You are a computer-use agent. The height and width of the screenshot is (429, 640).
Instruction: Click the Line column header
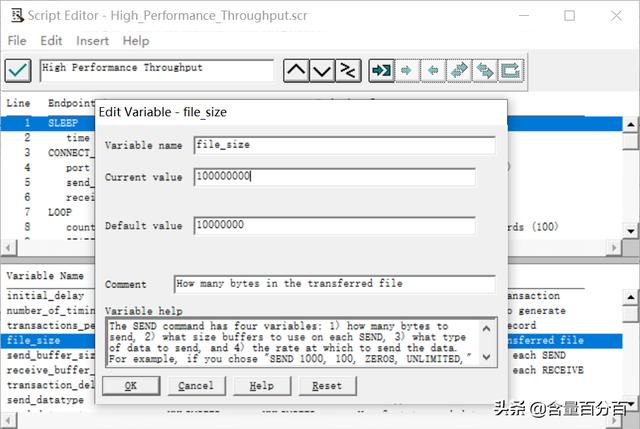18,103
